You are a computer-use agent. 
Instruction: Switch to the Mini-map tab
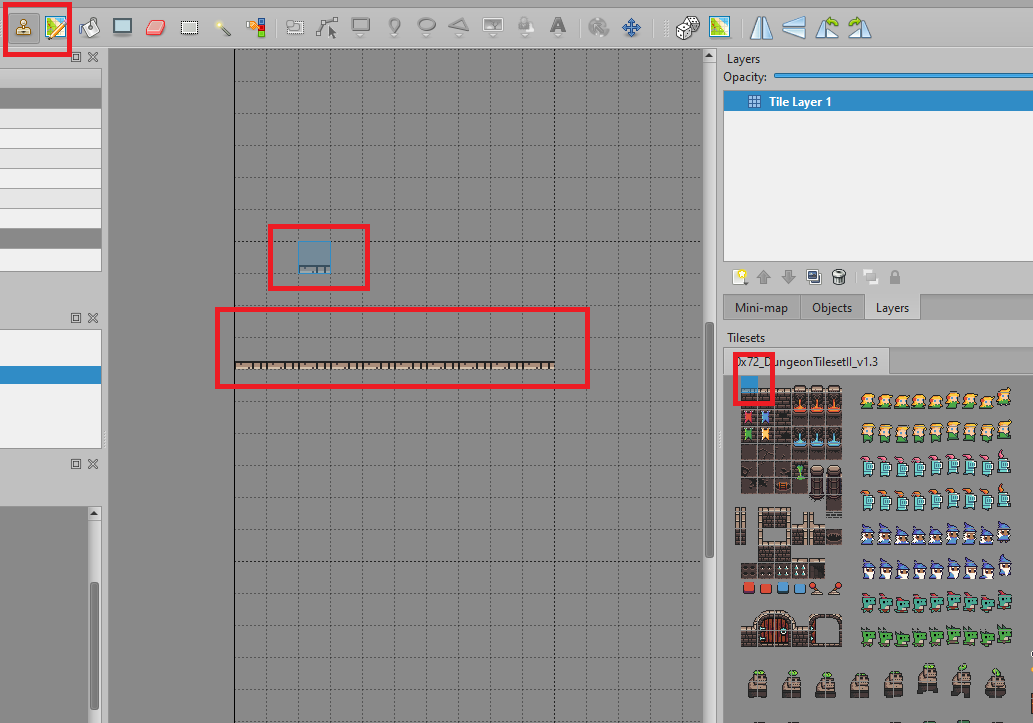point(761,307)
